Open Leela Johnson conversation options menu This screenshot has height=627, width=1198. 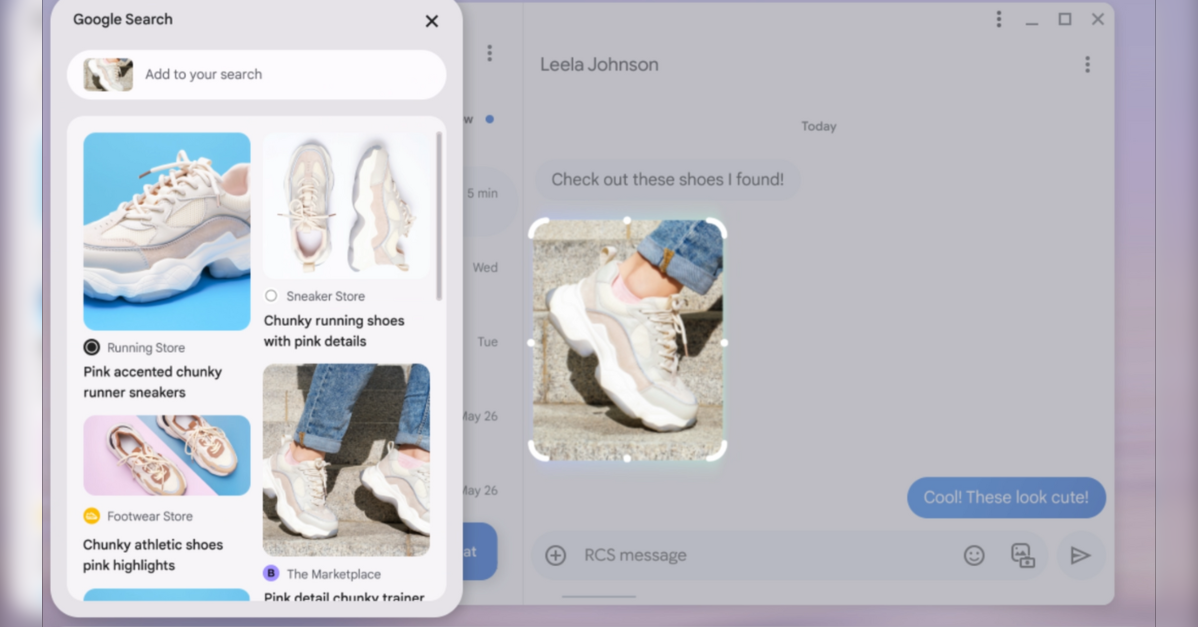tap(1087, 65)
